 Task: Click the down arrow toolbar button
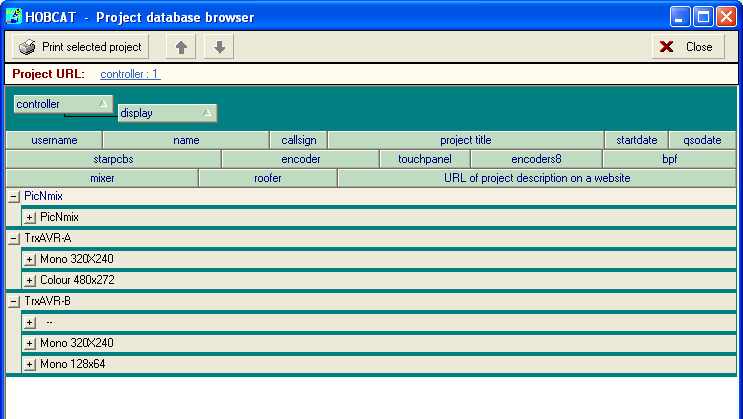click(220, 47)
